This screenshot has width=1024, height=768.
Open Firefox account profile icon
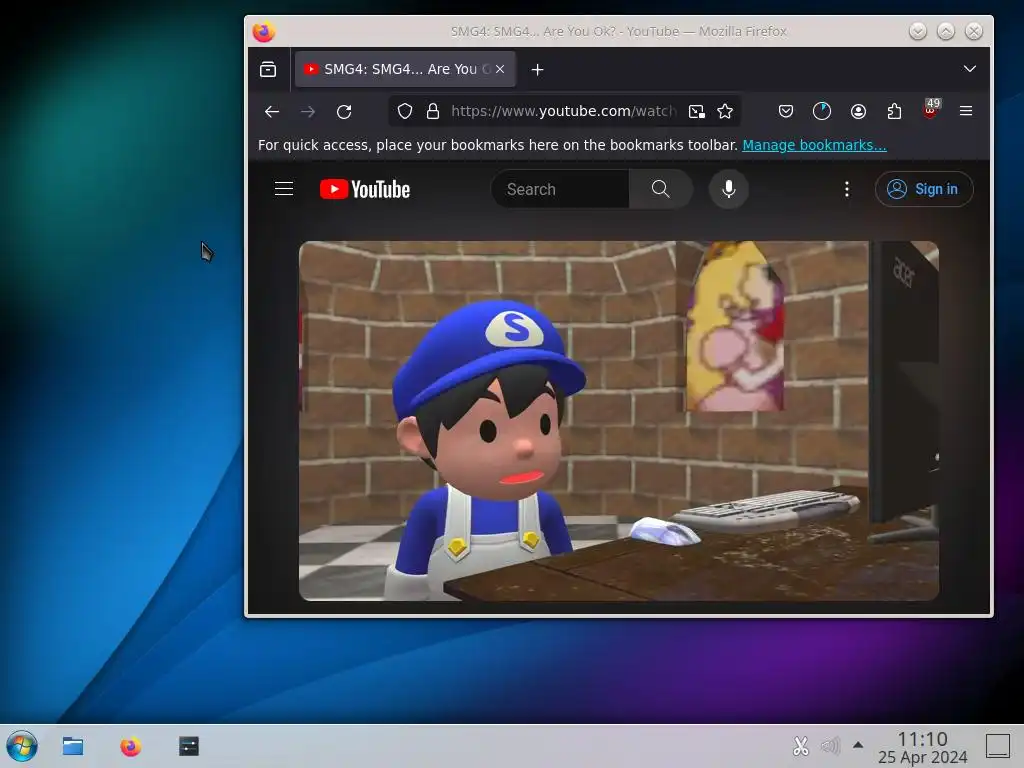[x=858, y=112]
